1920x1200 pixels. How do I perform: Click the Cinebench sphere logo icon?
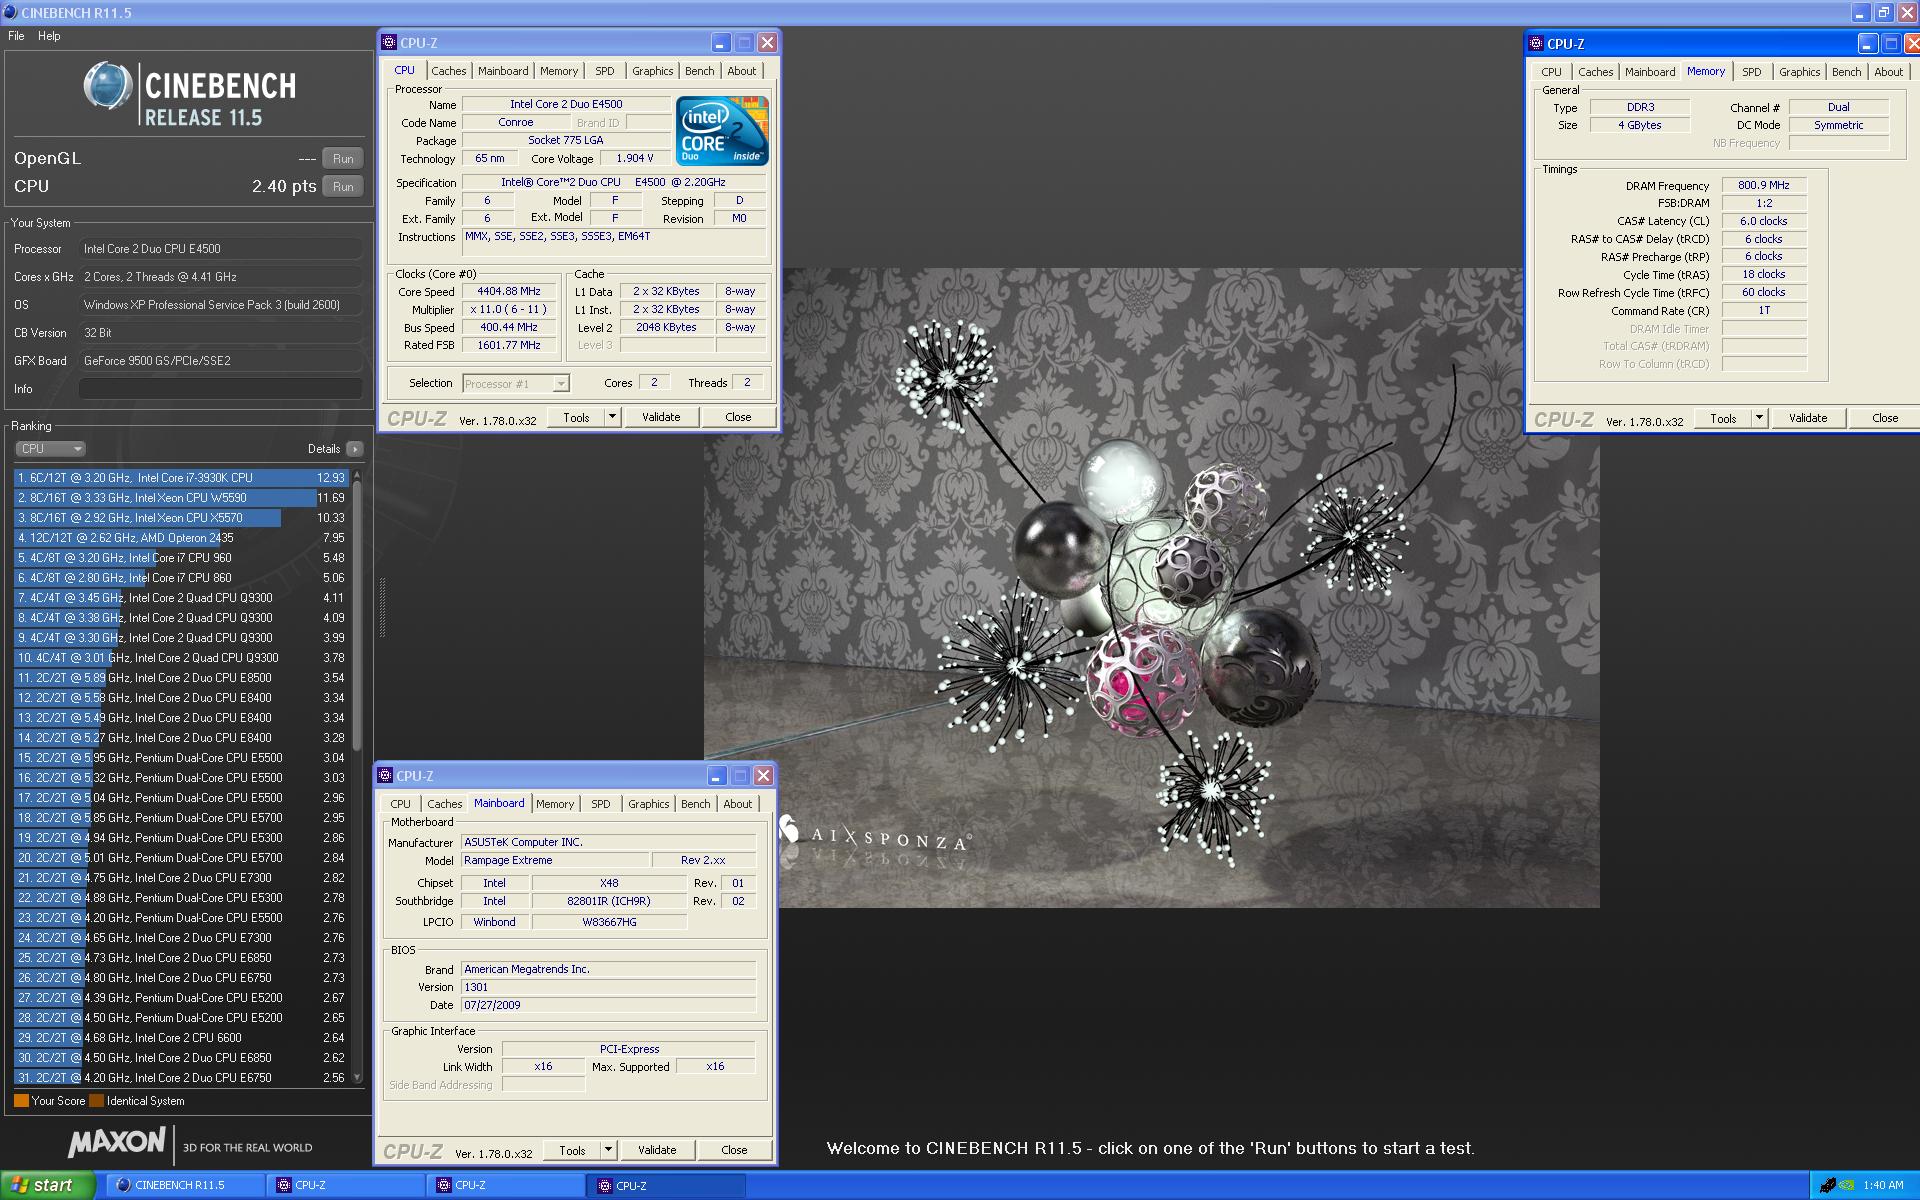[x=108, y=86]
